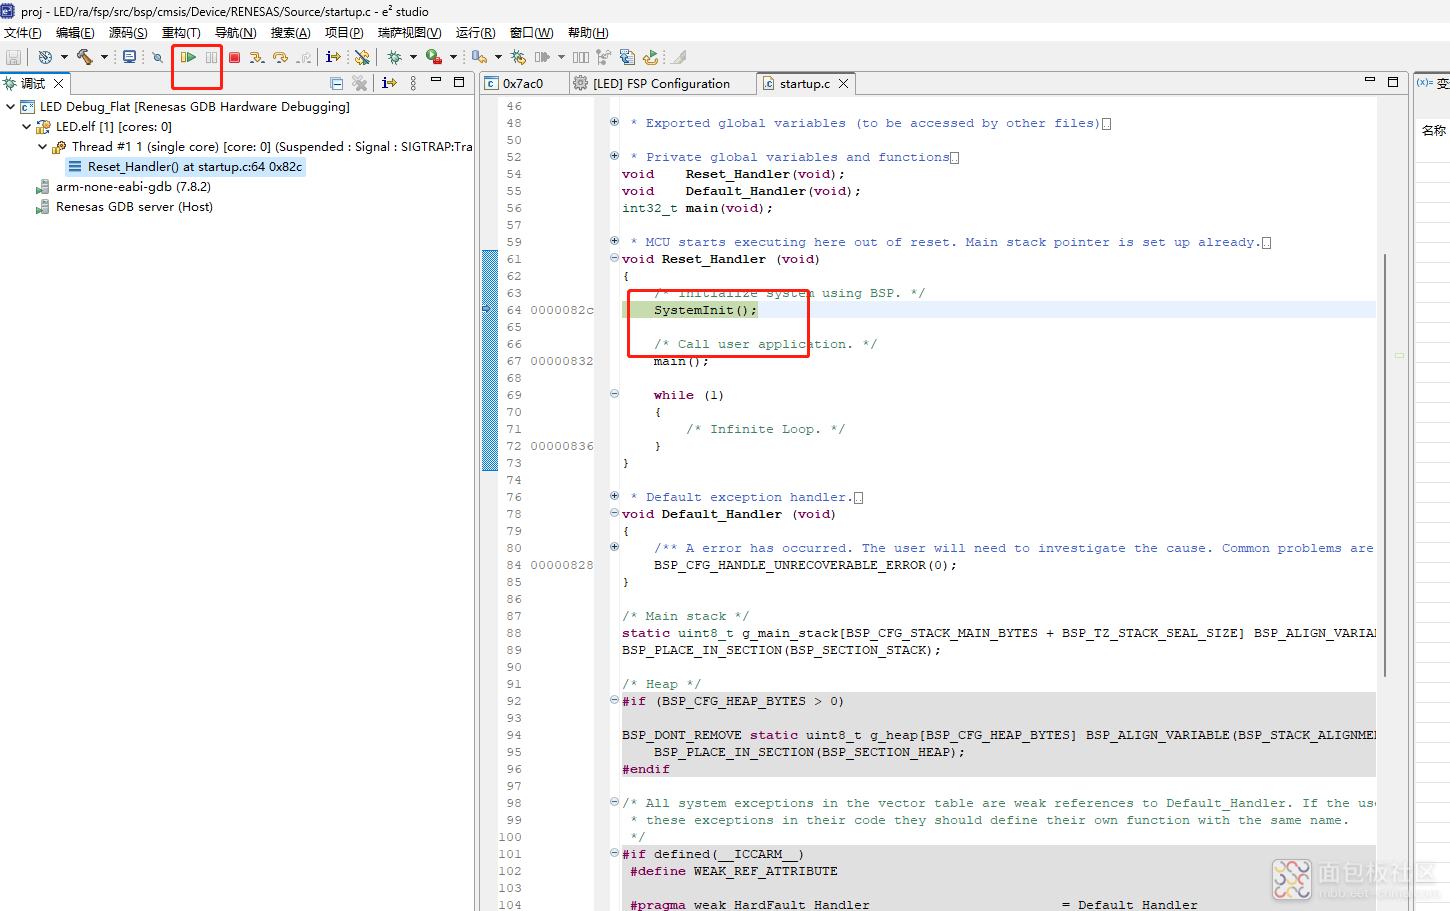
Task: Click the hierarchy tree toolbar icon
Action: click(603, 57)
